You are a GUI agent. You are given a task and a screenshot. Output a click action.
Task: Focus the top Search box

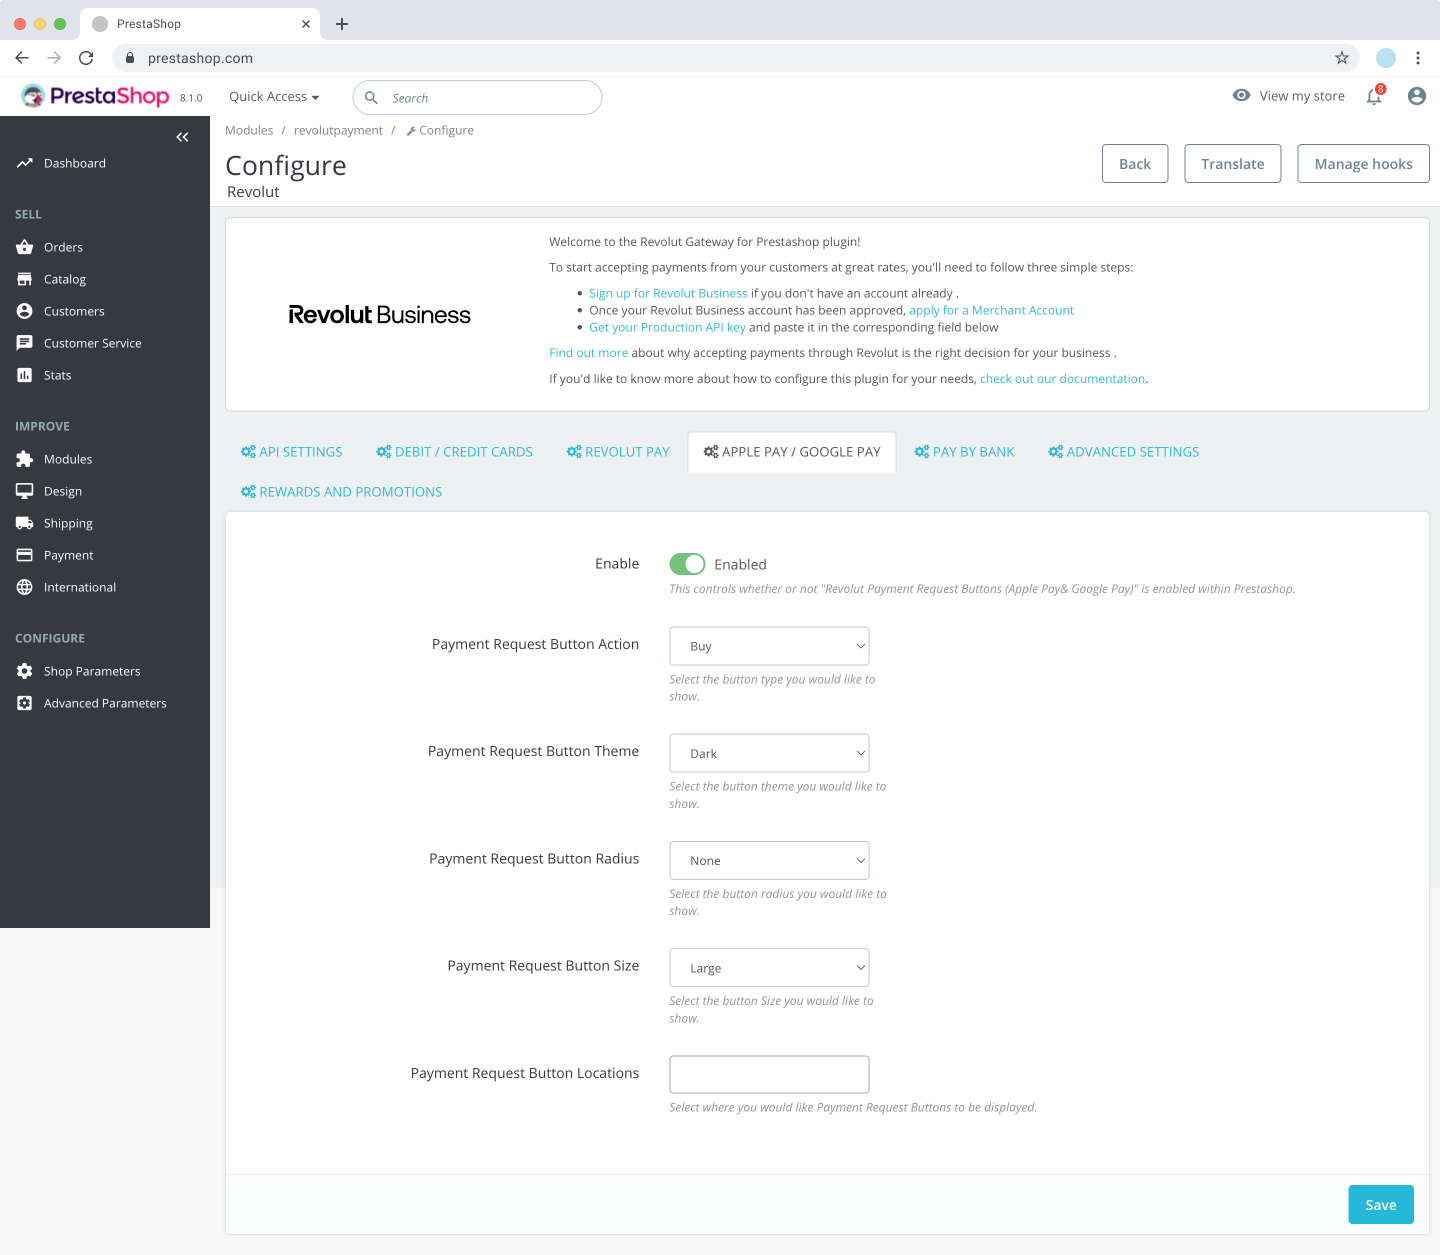pyautogui.click(x=477, y=98)
